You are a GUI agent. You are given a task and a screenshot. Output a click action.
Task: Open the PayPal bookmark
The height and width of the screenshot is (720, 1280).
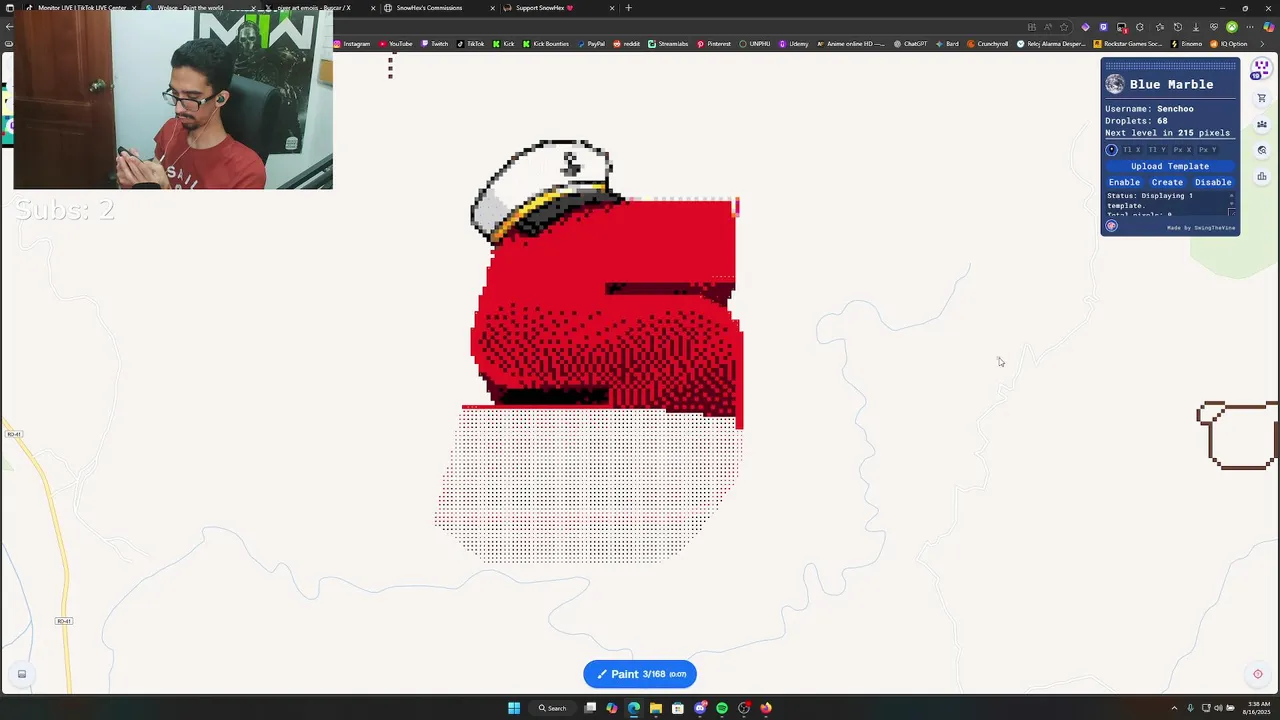pos(591,44)
